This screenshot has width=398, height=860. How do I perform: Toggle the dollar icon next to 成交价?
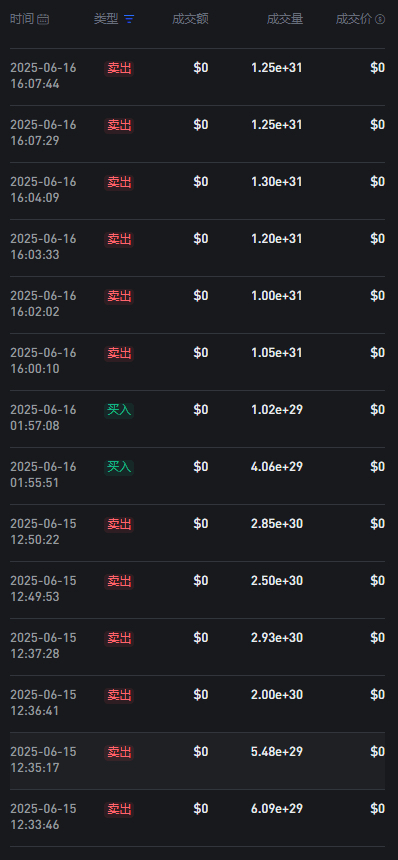(x=380, y=20)
